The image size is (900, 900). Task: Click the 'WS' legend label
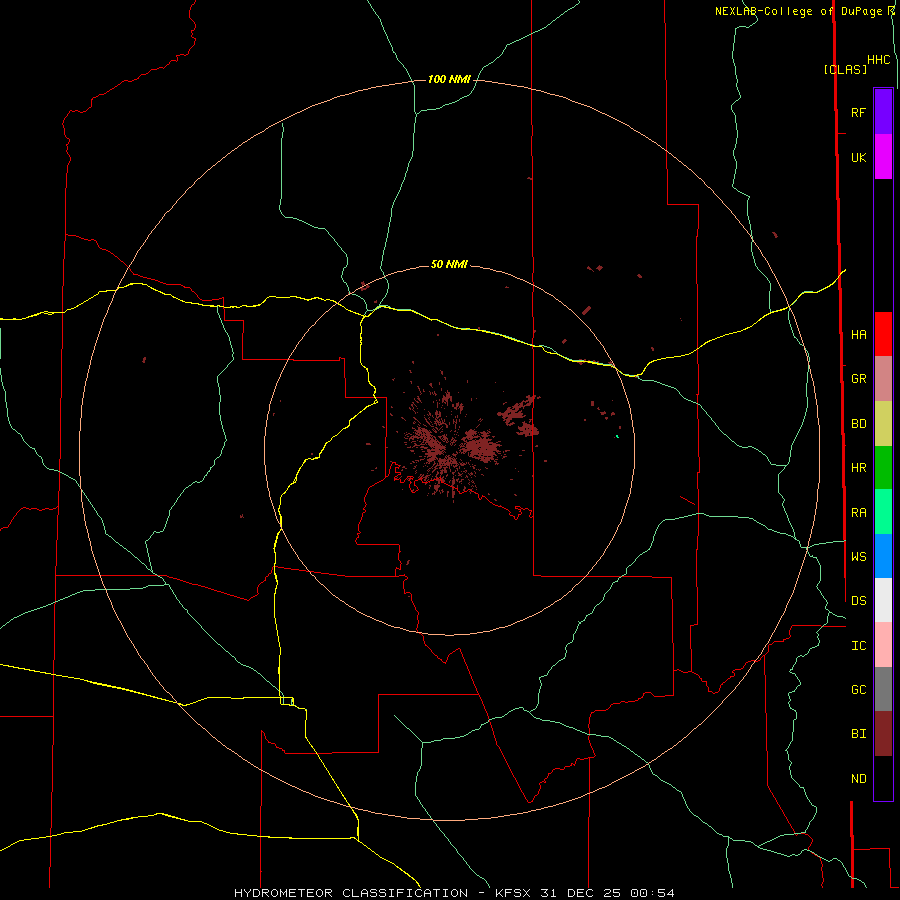pyautogui.click(x=859, y=557)
